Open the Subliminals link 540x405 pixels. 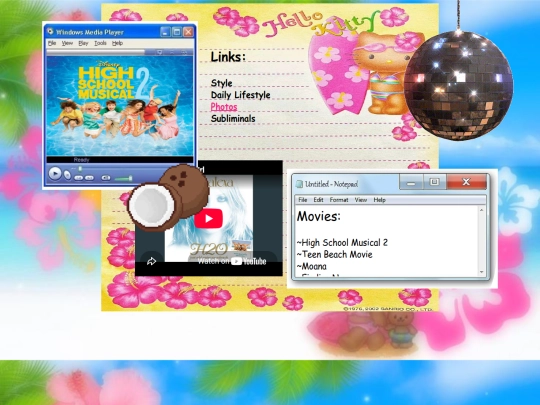[x=233, y=118]
